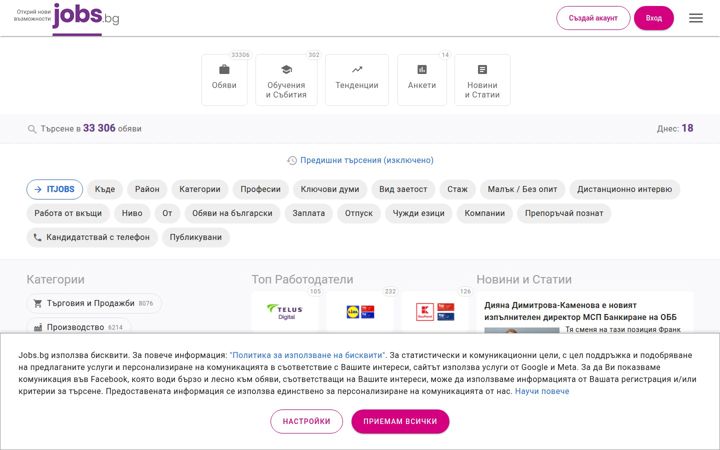The width and height of the screenshot is (720, 450).
Task: Click the factory icon for Производство
Action: [x=38, y=327]
